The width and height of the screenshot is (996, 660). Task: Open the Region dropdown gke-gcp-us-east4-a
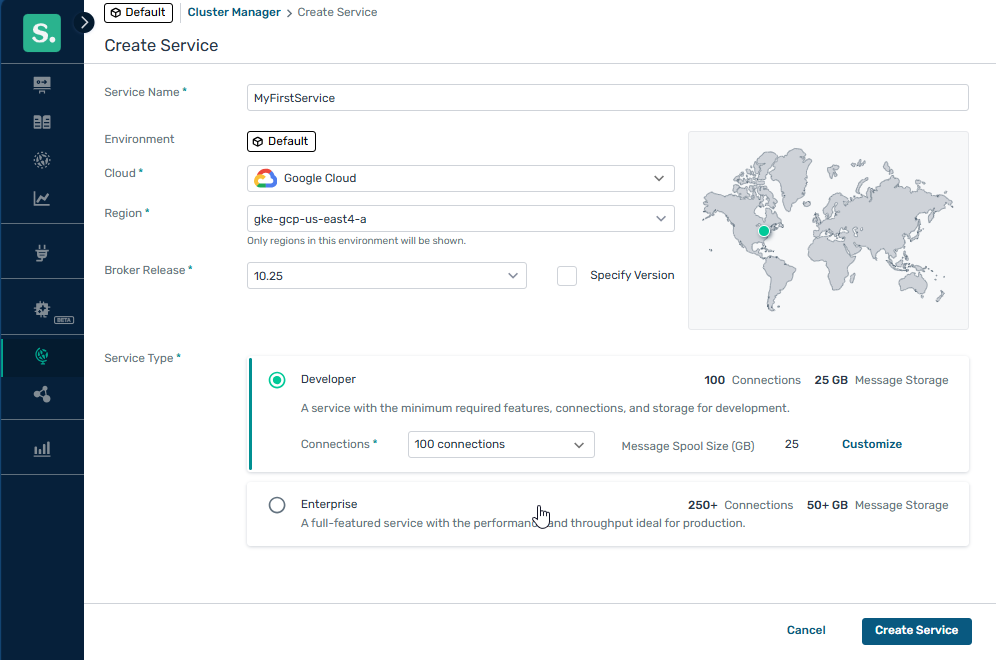coord(460,218)
